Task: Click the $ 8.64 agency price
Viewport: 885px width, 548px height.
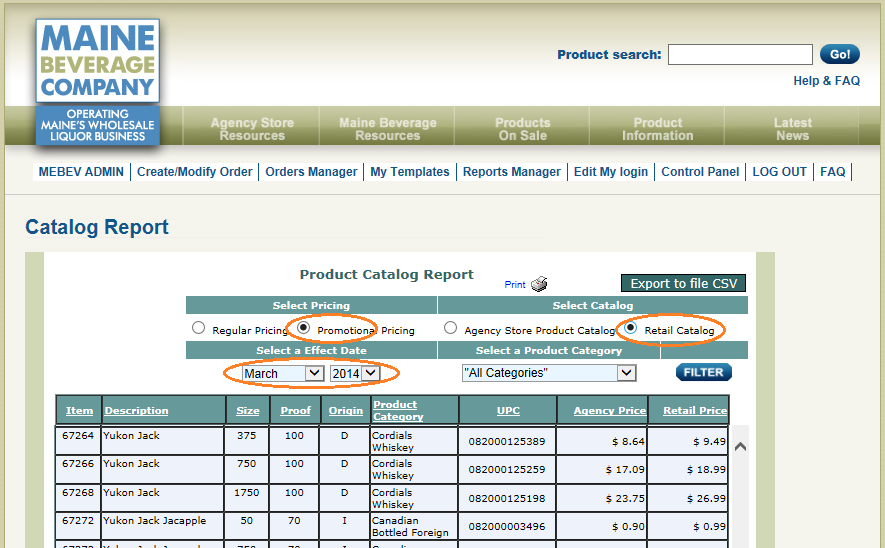Action: [x=628, y=441]
